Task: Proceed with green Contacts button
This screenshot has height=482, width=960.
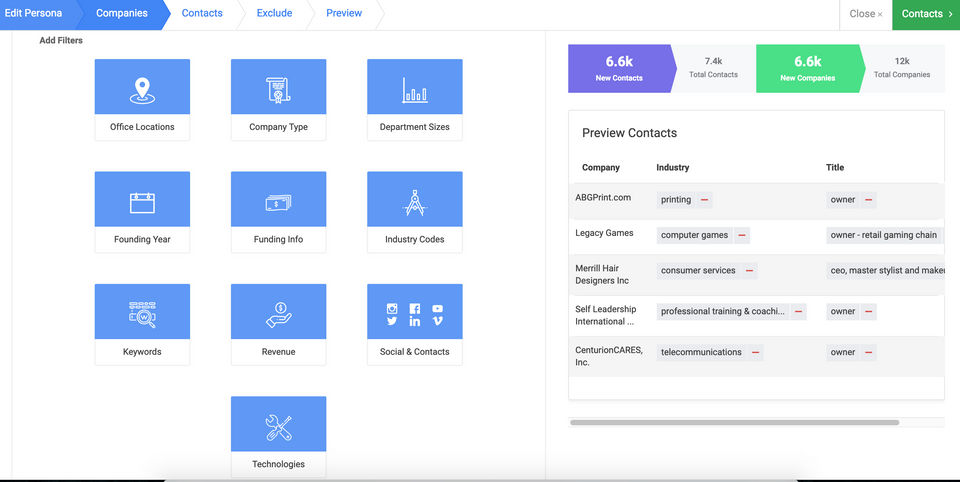Action: click(926, 13)
